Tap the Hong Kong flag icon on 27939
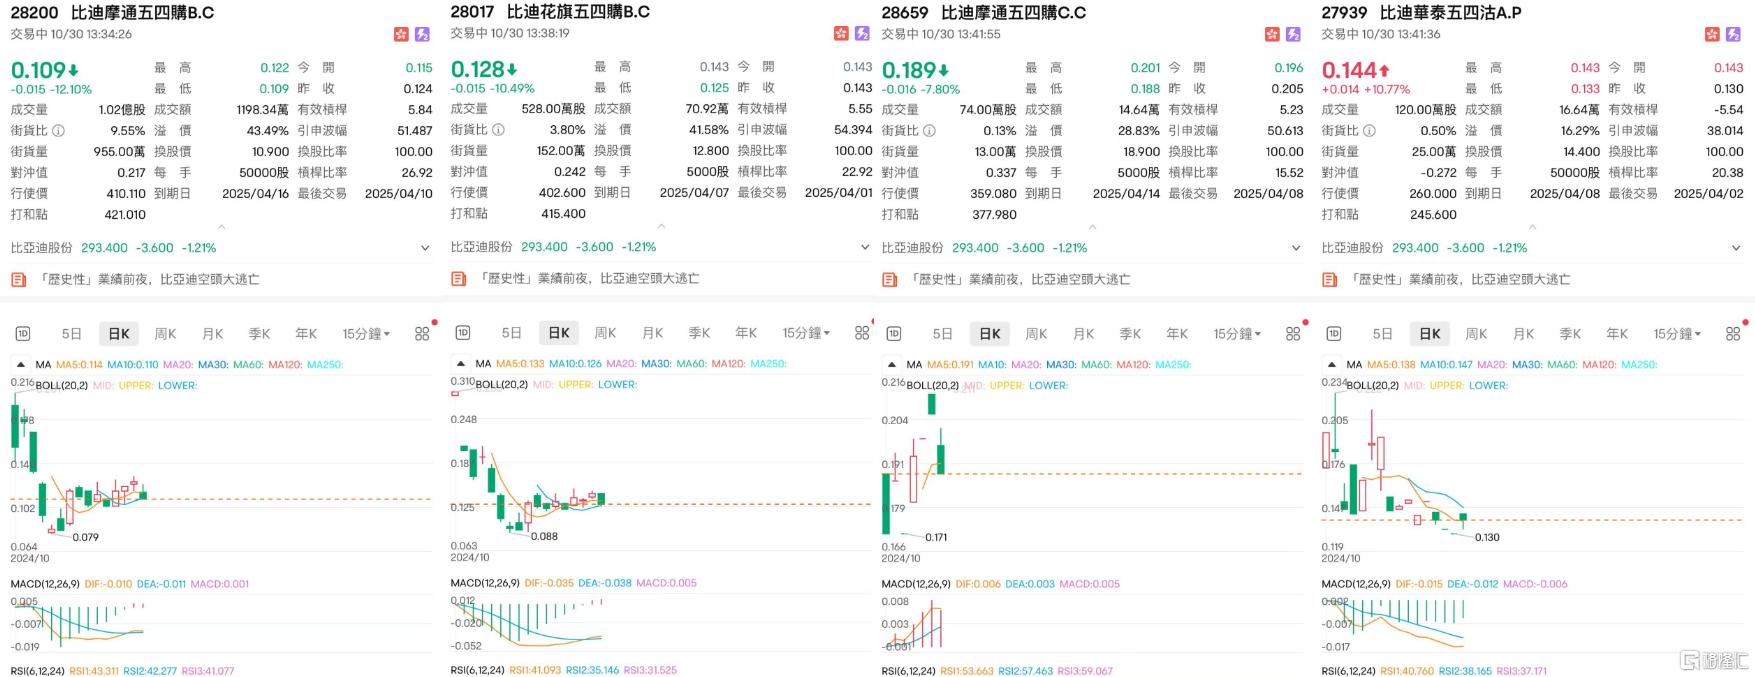Screen dimensions: 1755x677 [x=1712, y=34]
